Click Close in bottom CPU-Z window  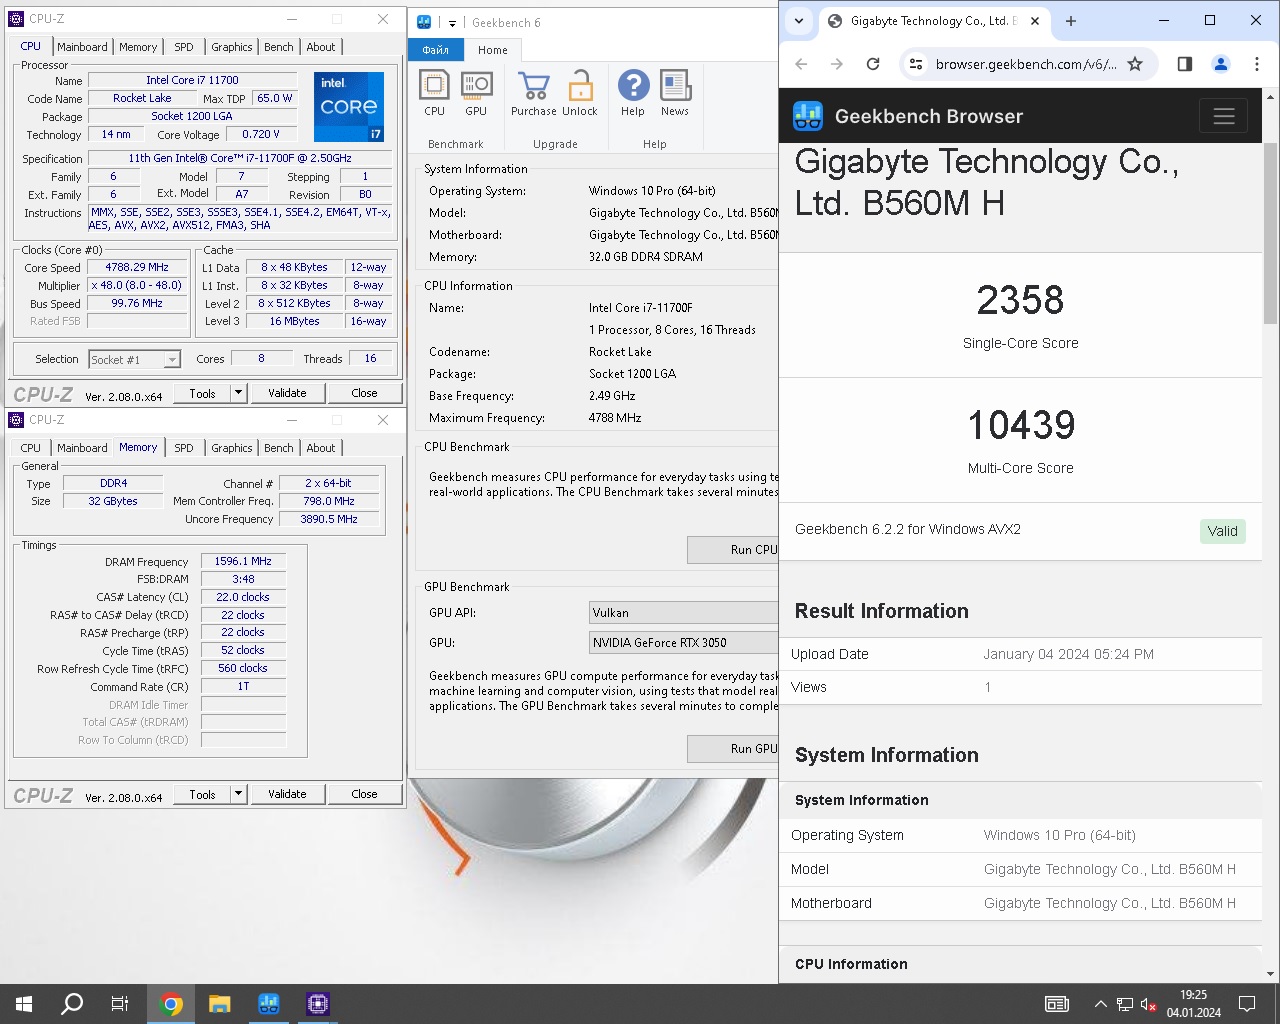(x=364, y=794)
